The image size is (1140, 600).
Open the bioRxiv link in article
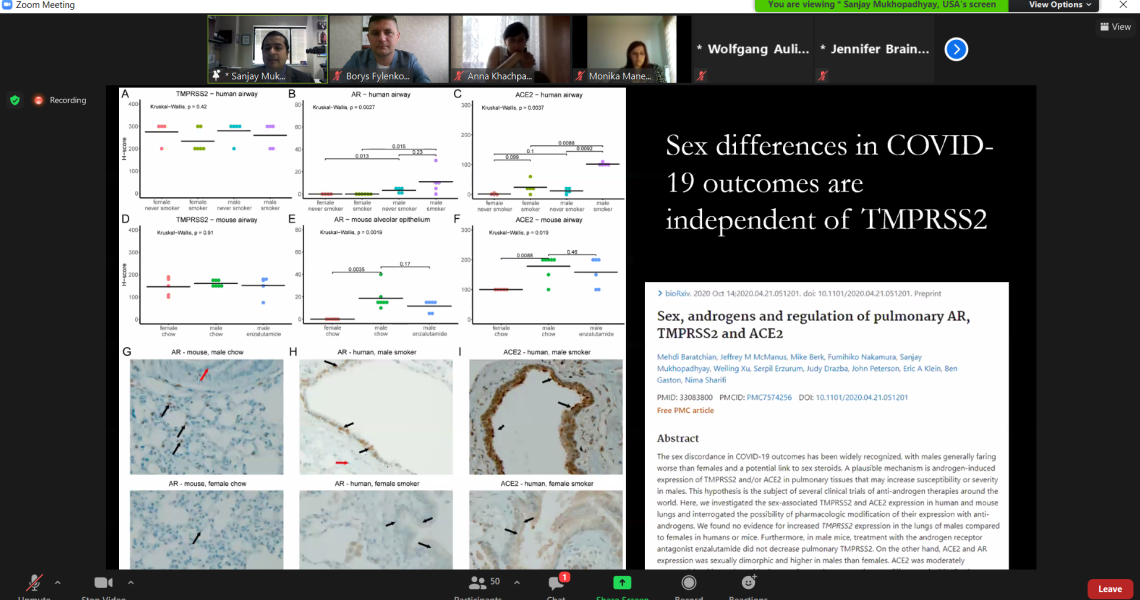(678, 294)
